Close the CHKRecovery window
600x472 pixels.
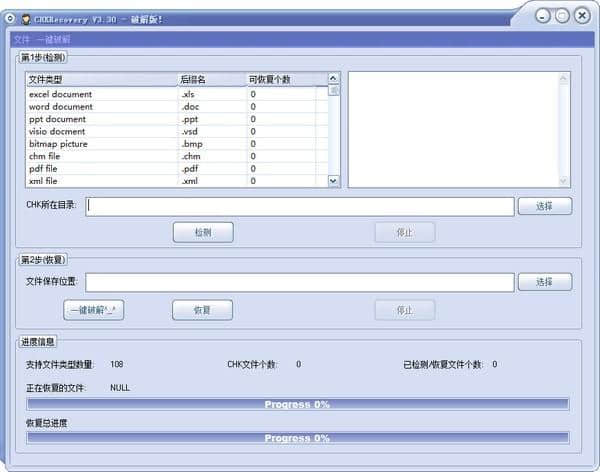tap(582, 16)
